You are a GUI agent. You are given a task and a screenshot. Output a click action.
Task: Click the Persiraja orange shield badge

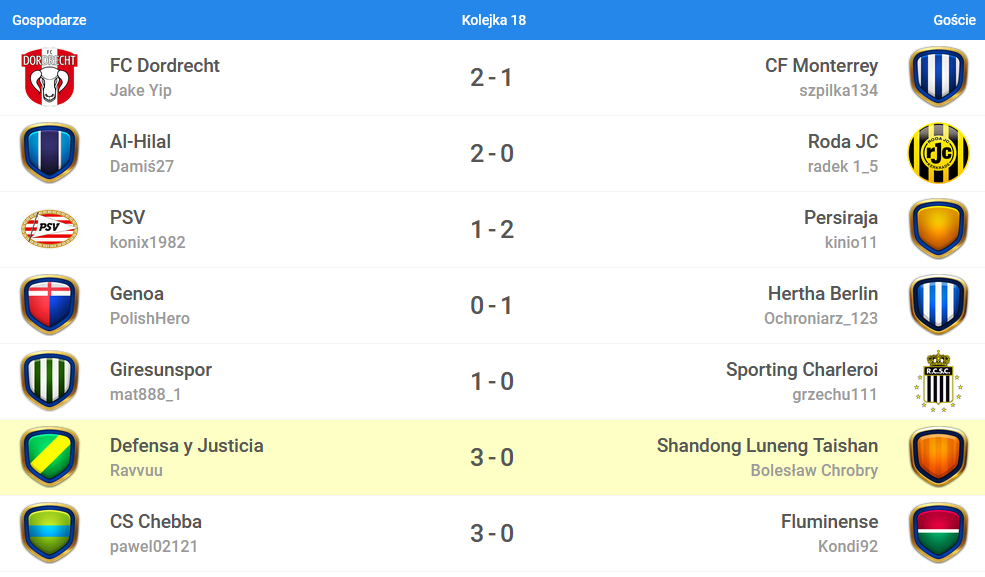click(937, 229)
